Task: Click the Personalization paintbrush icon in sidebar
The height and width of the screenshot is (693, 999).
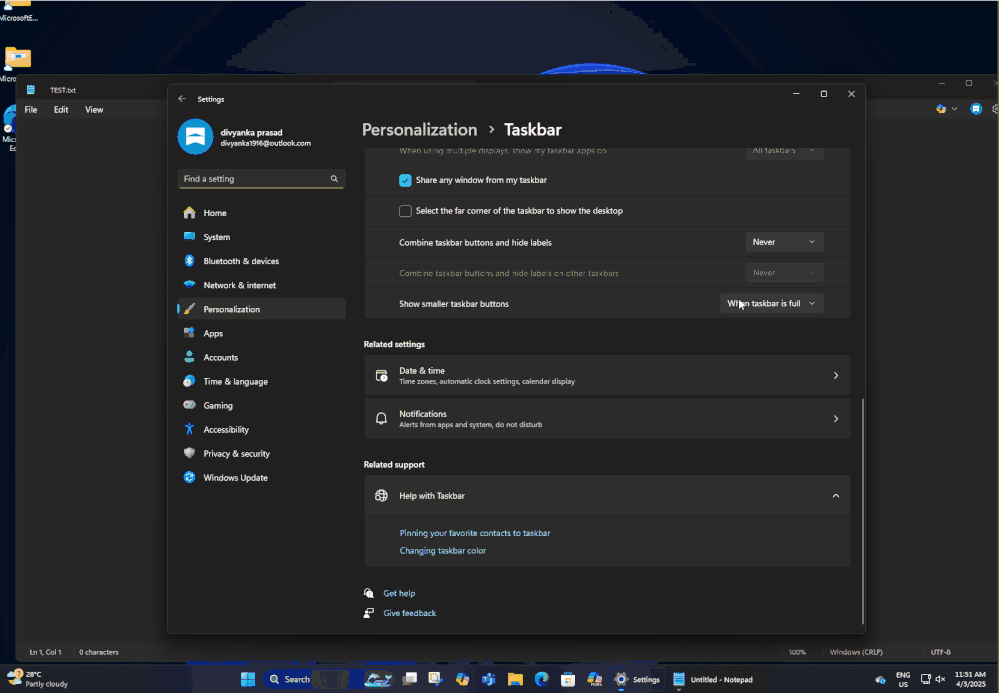Action: [x=189, y=309]
